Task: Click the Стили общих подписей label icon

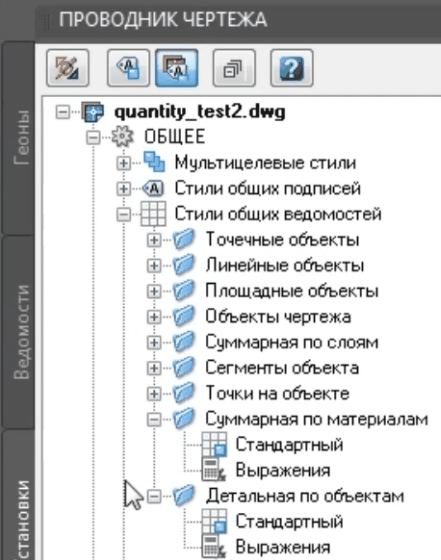Action: [x=153, y=188]
